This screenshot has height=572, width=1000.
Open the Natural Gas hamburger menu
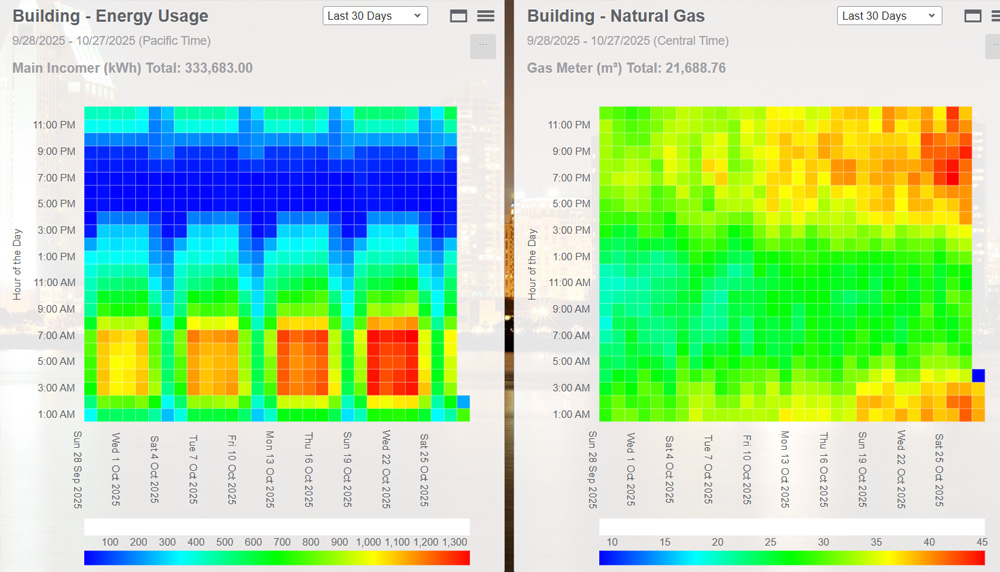point(987,16)
